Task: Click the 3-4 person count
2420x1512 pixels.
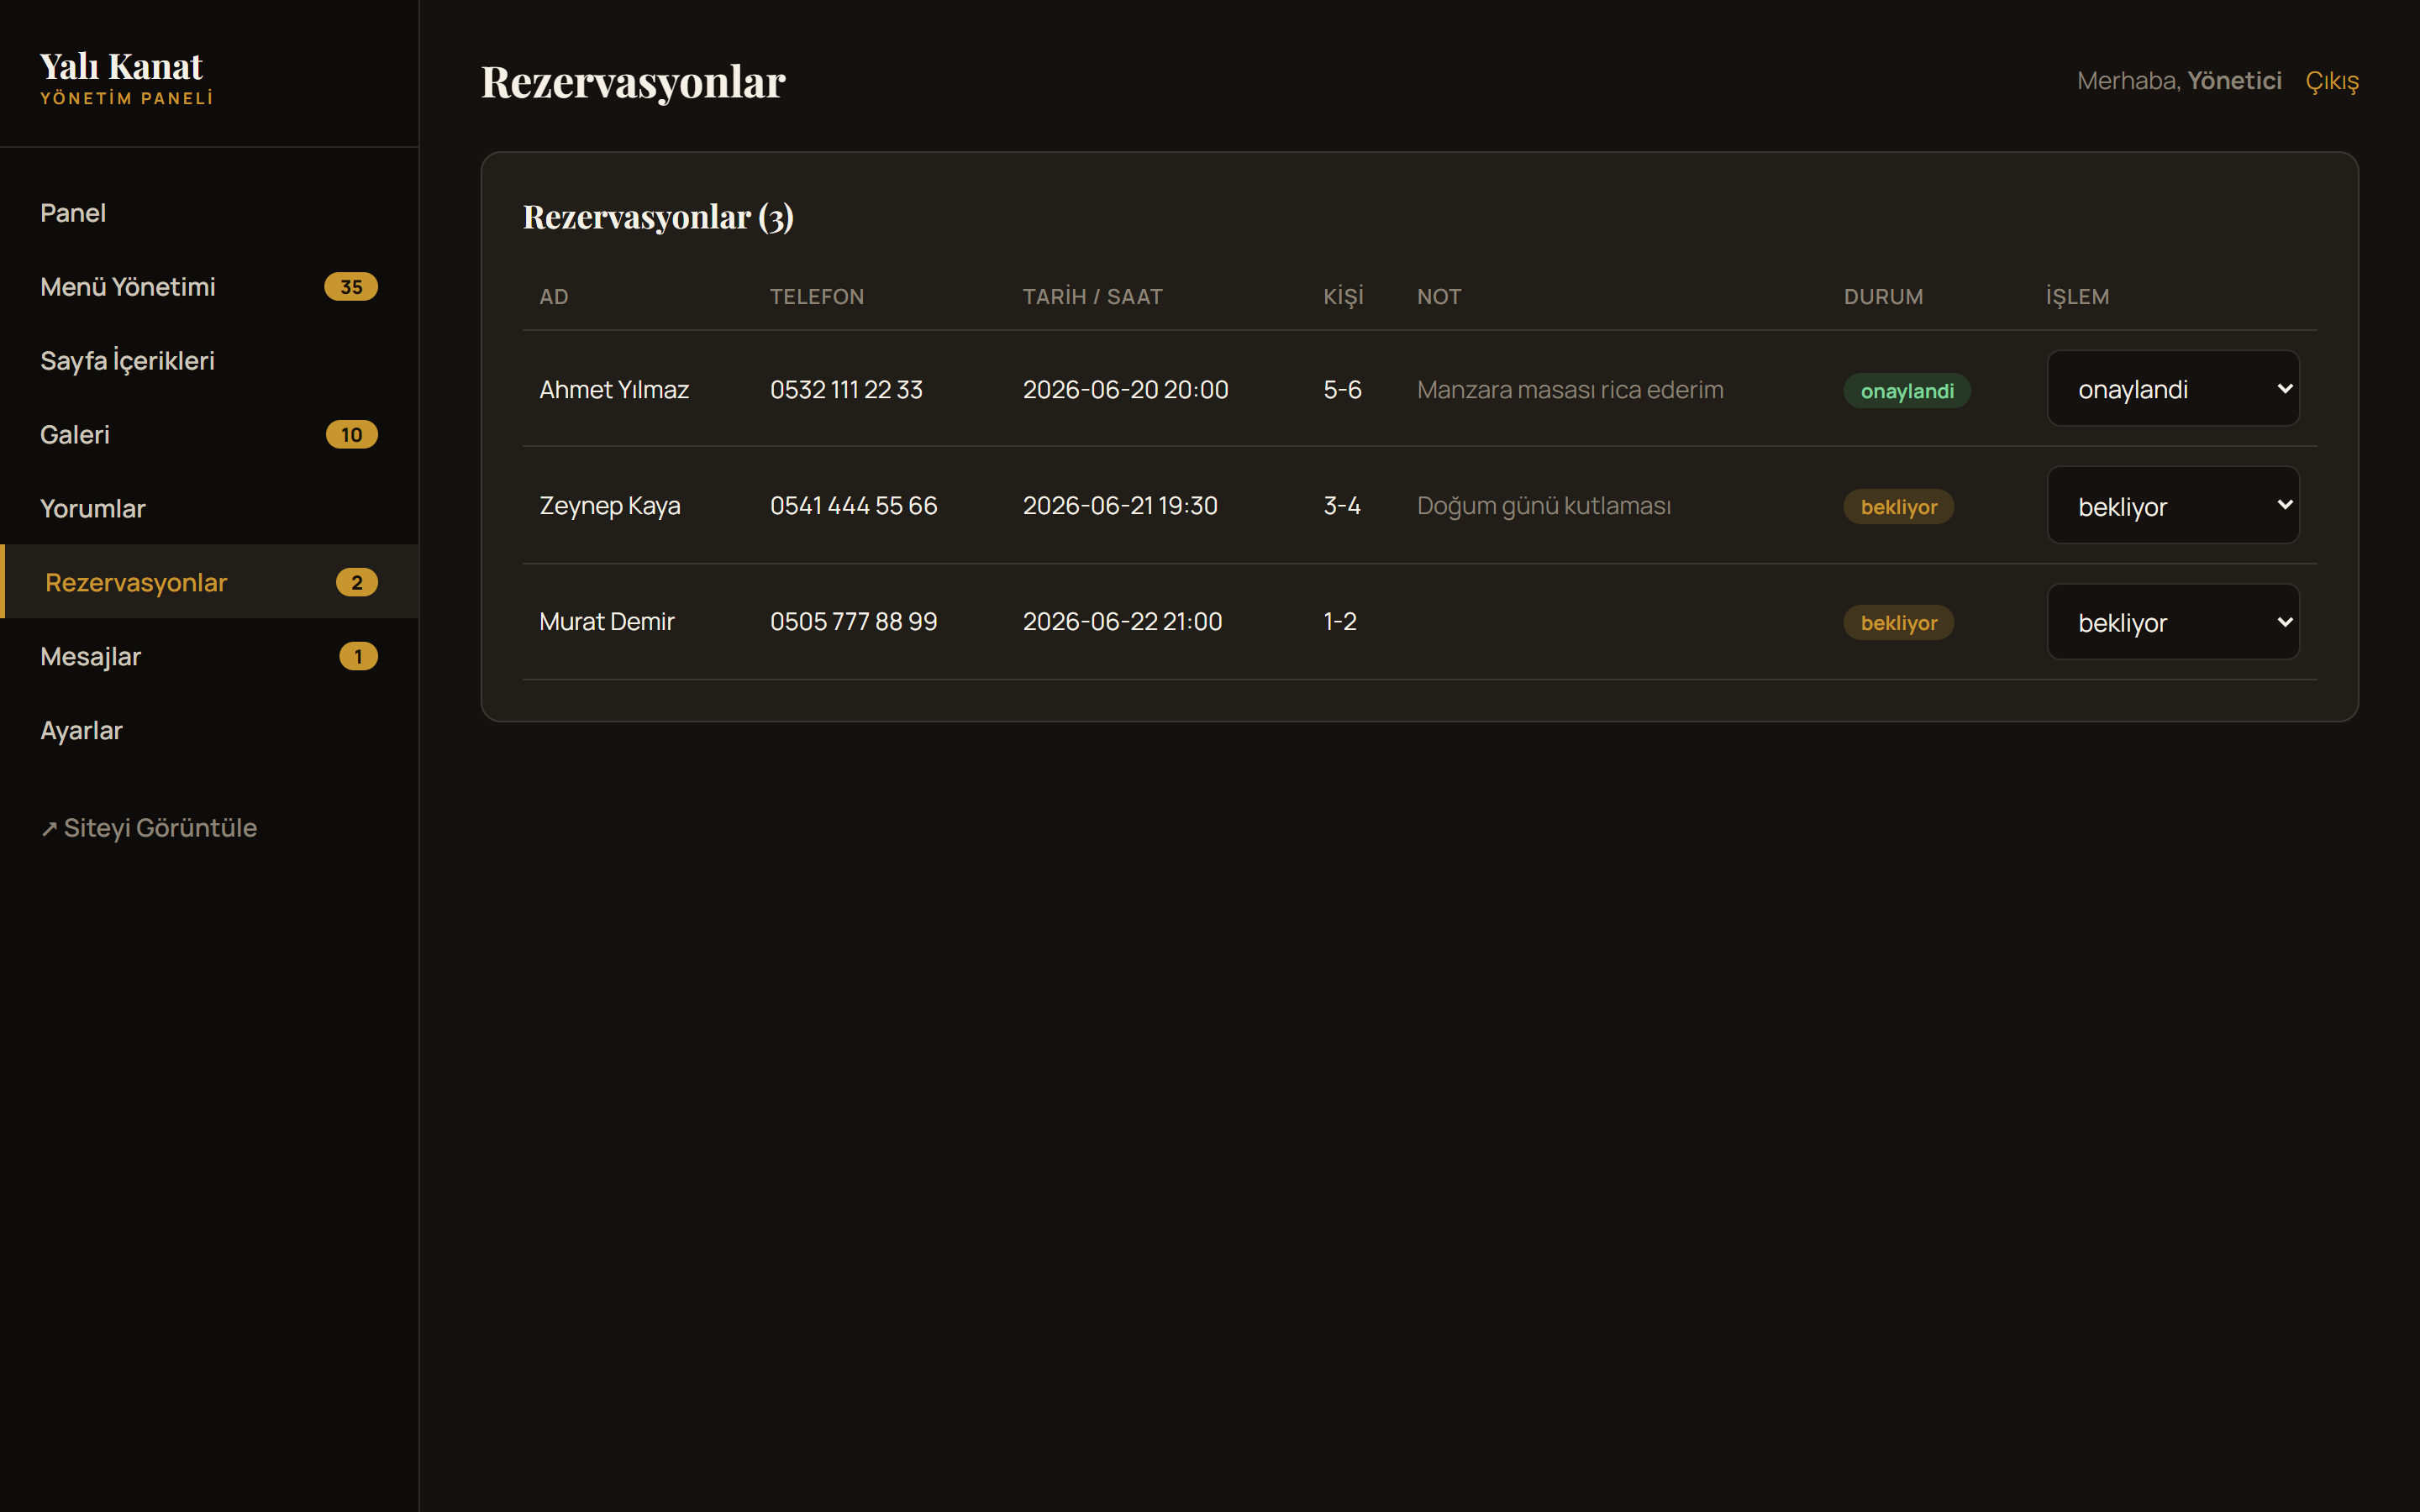Action: coord(1342,506)
